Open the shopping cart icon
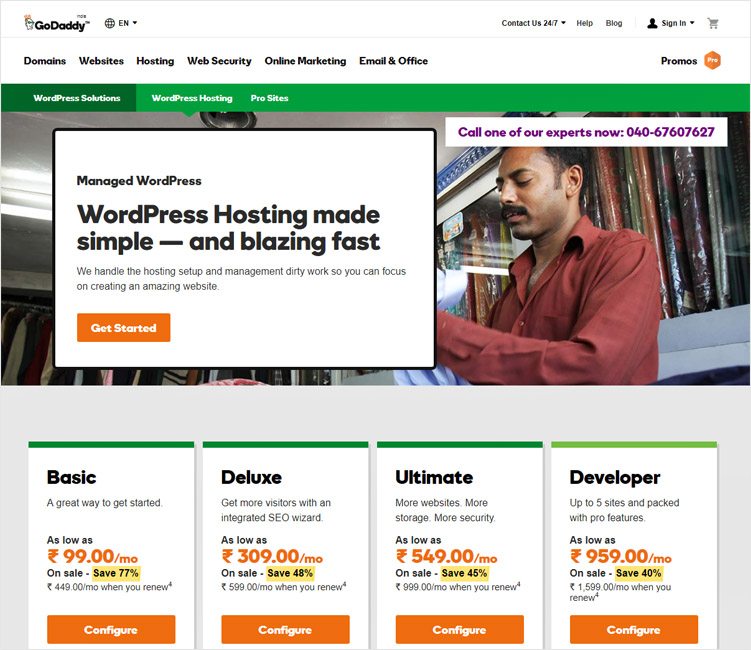The width and height of the screenshot is (751, 650). [x=713, y=23]
